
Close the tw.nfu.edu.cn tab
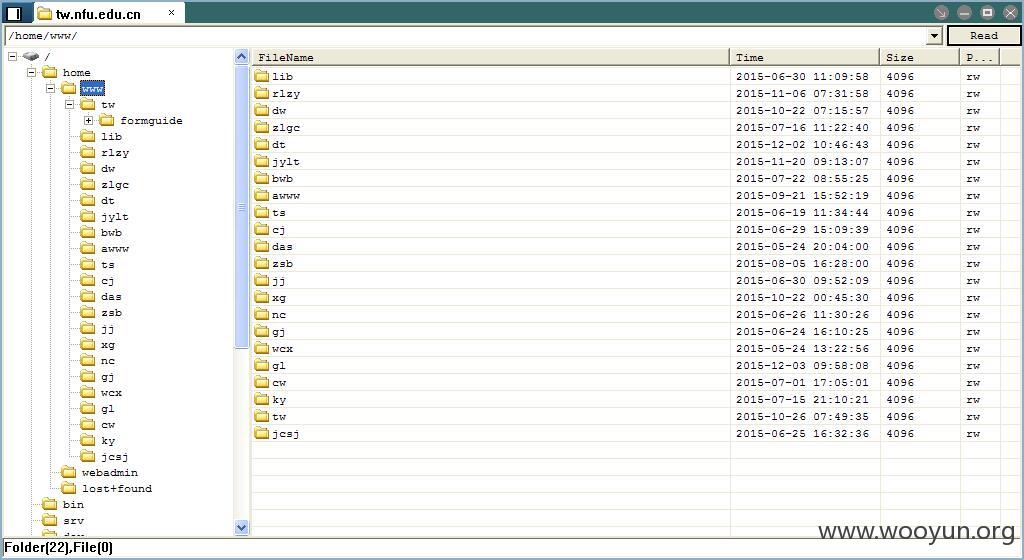coord(171,12)
